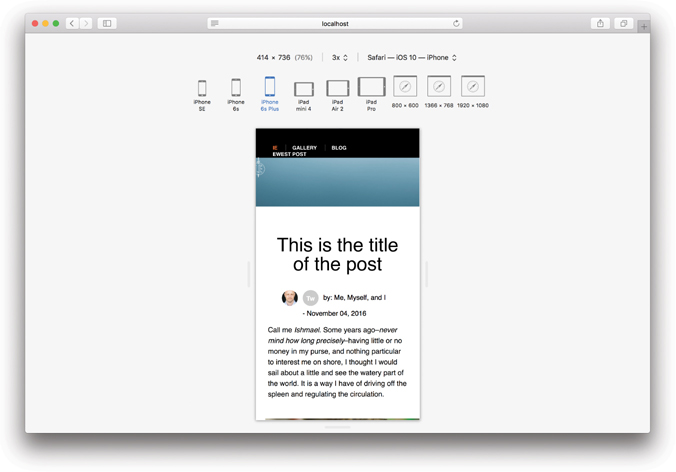The height and width of the screenshot is (472, 676).
Task: Open the GALLERY nav item
Action: 304,148
